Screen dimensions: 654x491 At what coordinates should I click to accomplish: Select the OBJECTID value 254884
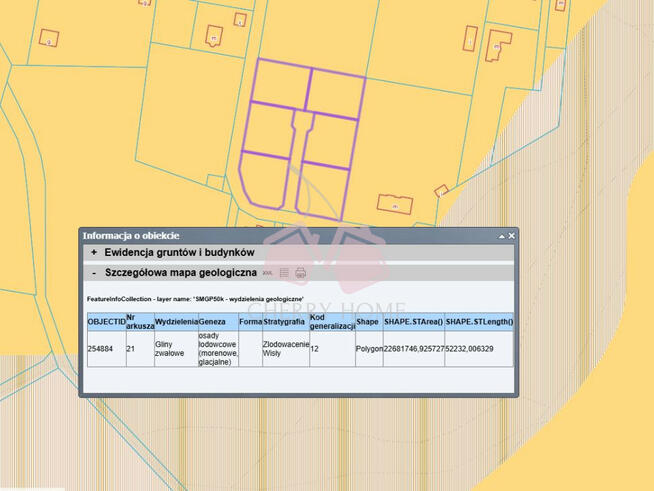pyautogui.click(x=106, y=349)
